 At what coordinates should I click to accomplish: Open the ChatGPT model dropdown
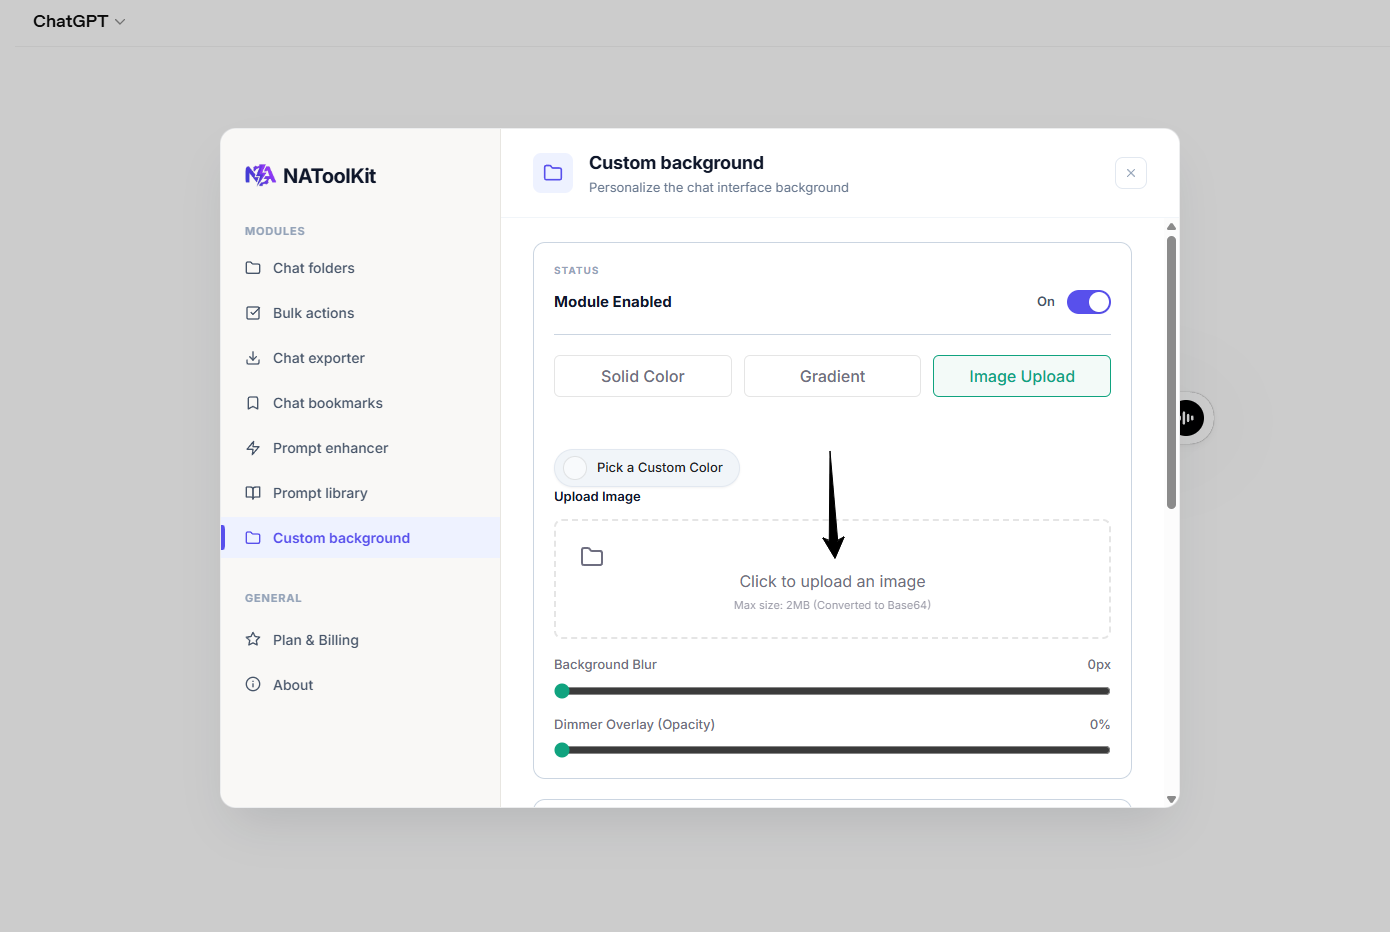tap(79, 21)
